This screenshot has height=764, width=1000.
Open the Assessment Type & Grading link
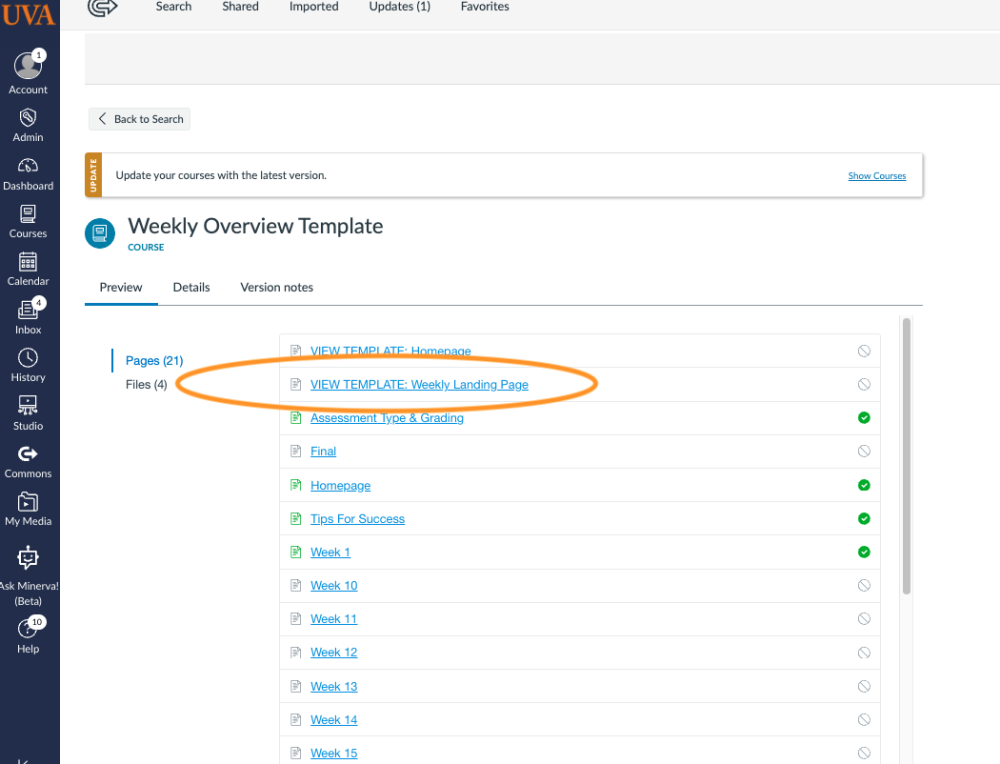point(387,418)
